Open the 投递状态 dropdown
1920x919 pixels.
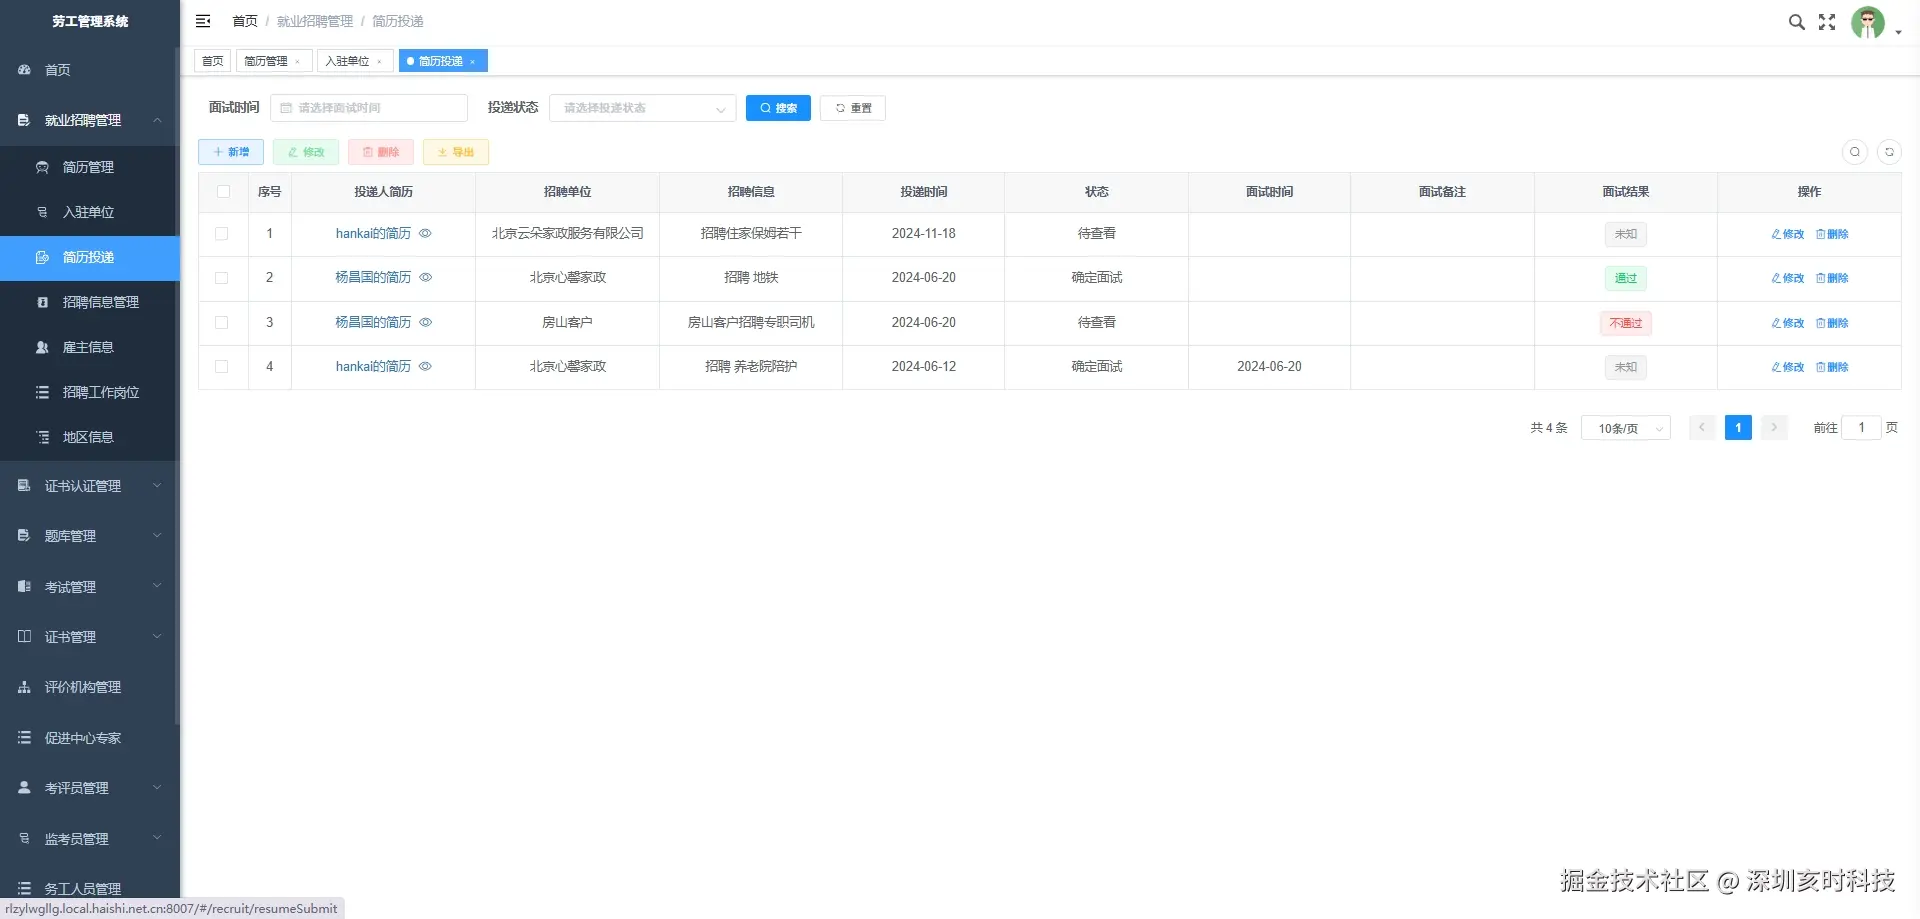coord(642,108)
